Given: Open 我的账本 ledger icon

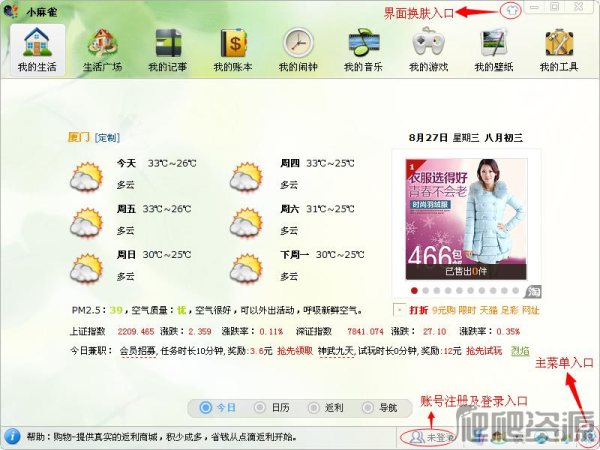Looking at the screenshot, I should tap(233, 42).
